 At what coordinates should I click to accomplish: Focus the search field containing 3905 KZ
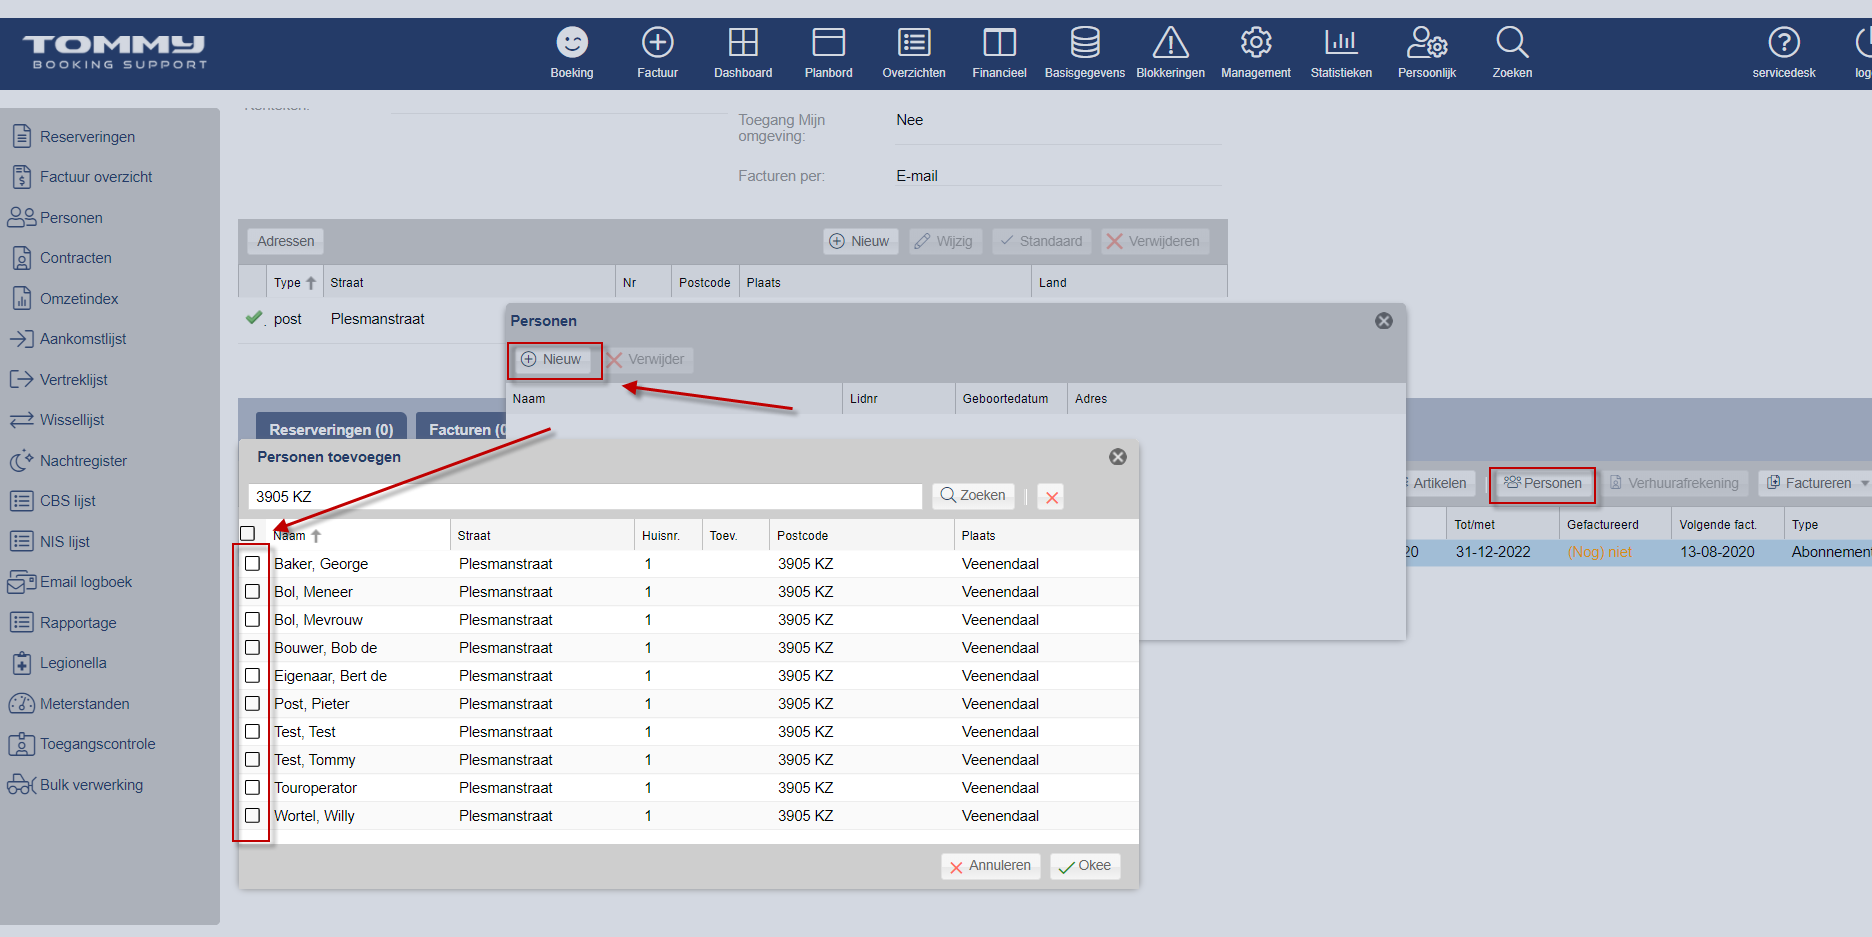[x=585, y=497]
